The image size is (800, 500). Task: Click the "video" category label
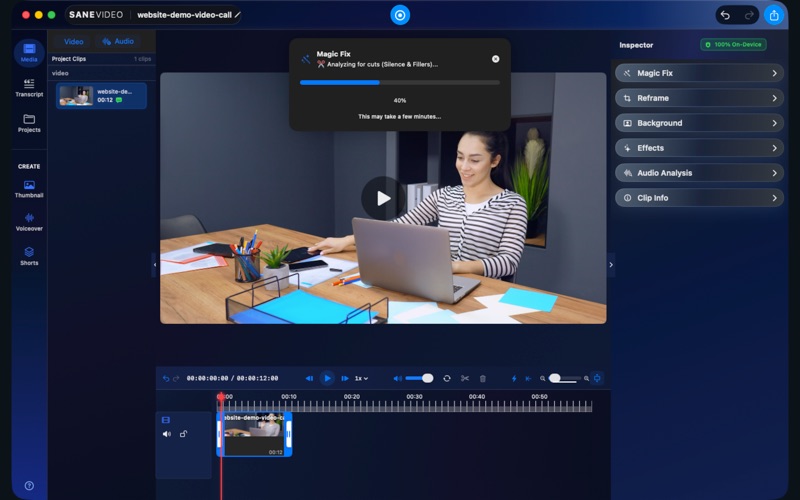tap(60, 73)
